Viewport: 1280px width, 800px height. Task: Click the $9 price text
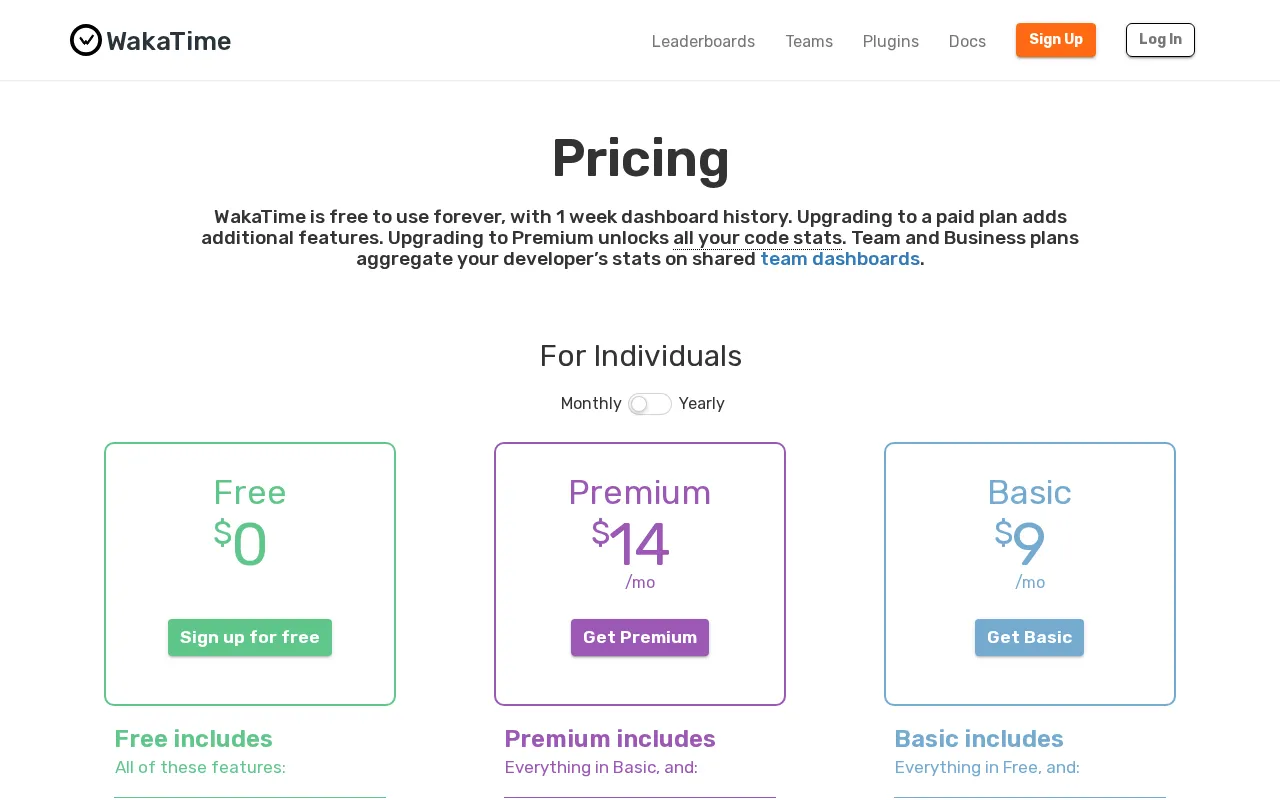point(1020,544)
